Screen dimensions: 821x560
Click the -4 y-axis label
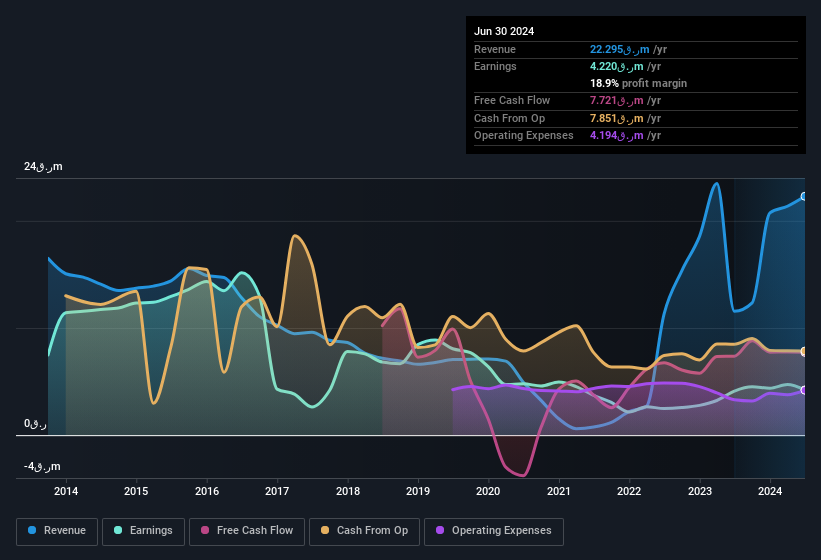(42, 466)
